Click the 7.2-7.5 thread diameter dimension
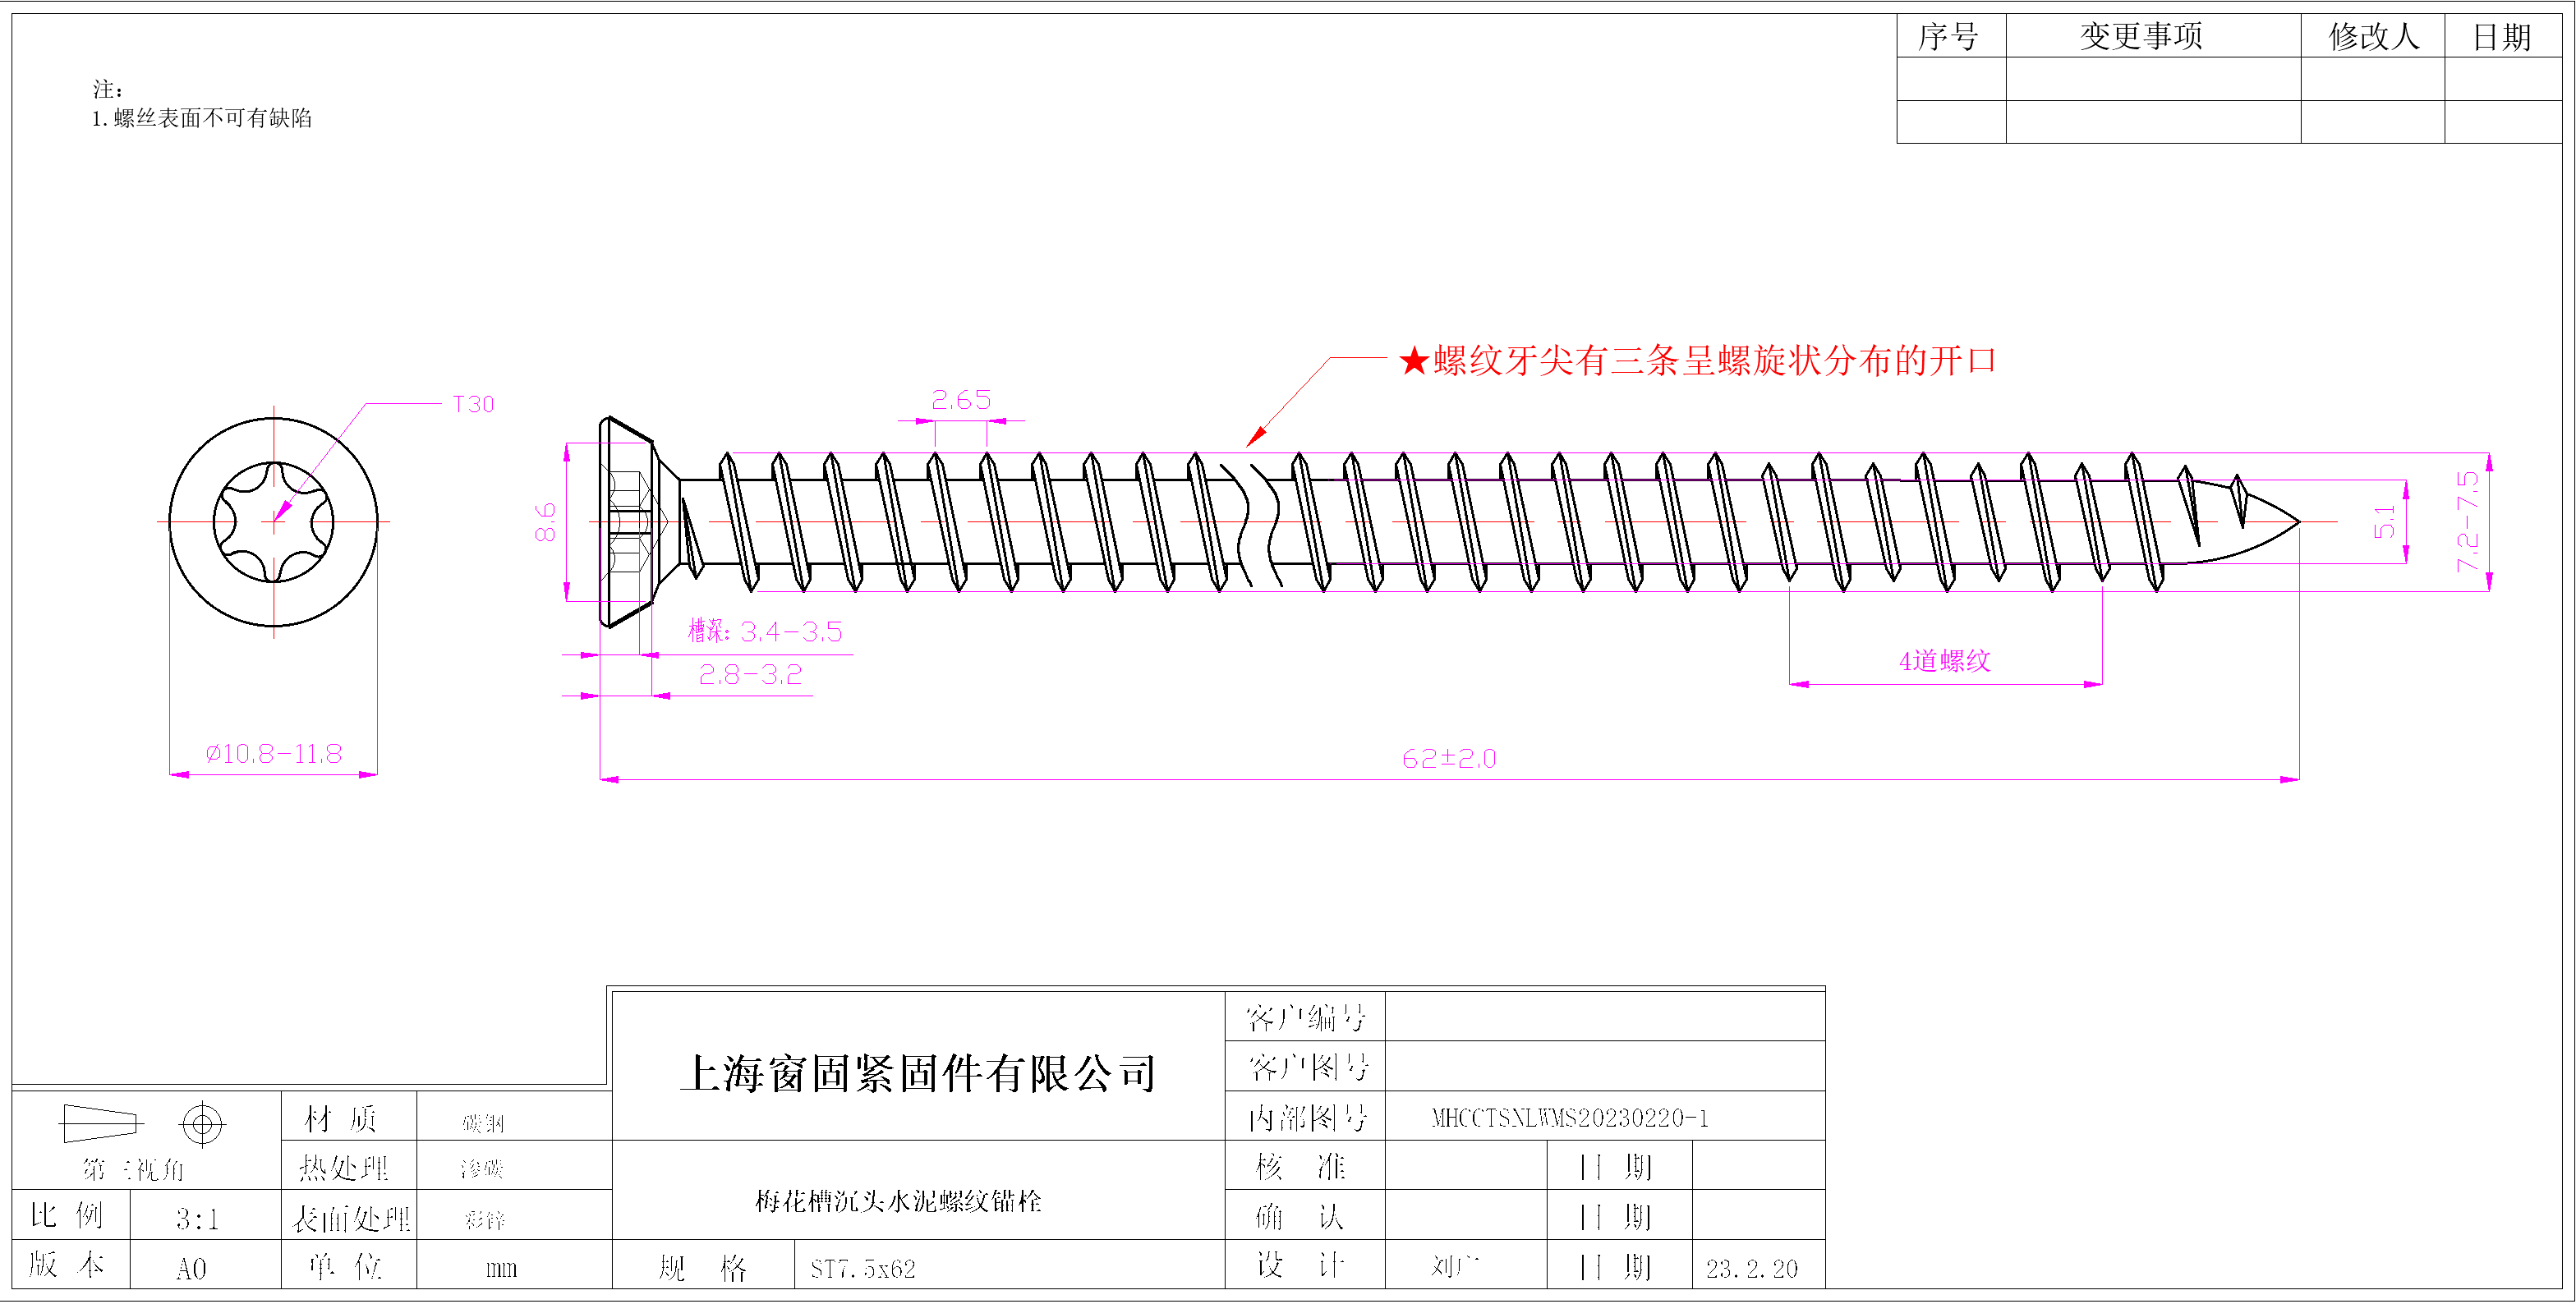The height and width of the screenshot is (1304, 2576). [2467, 521]
